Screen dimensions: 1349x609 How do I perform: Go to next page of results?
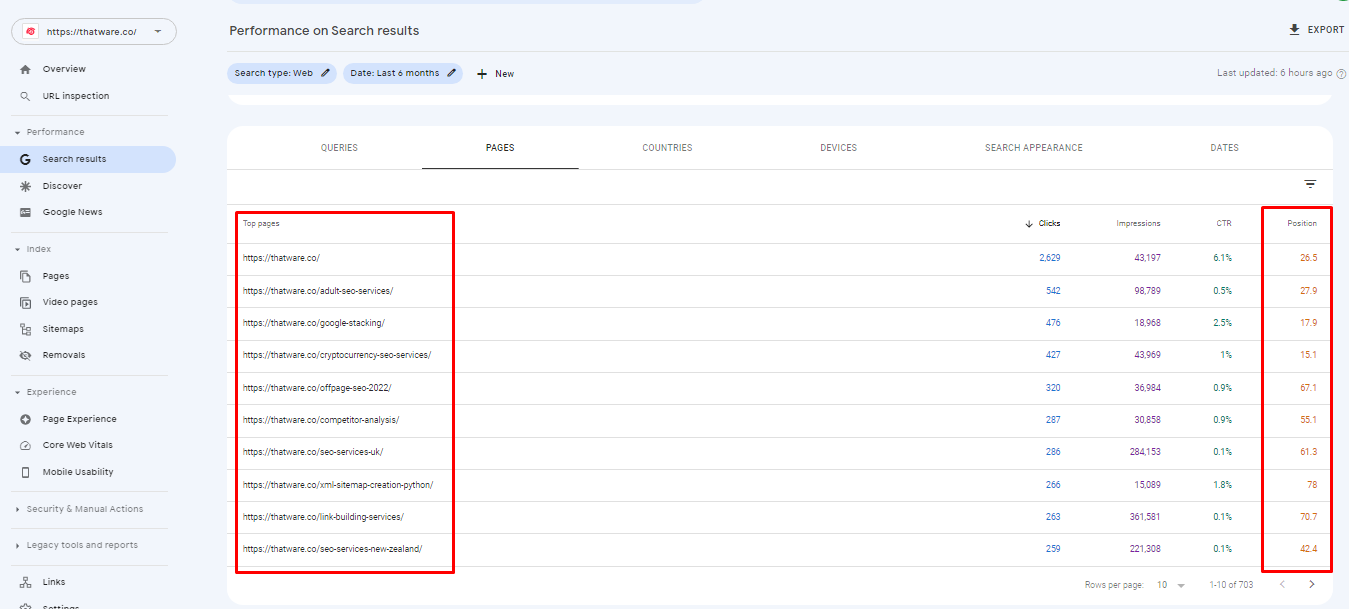pos(1312,584)
